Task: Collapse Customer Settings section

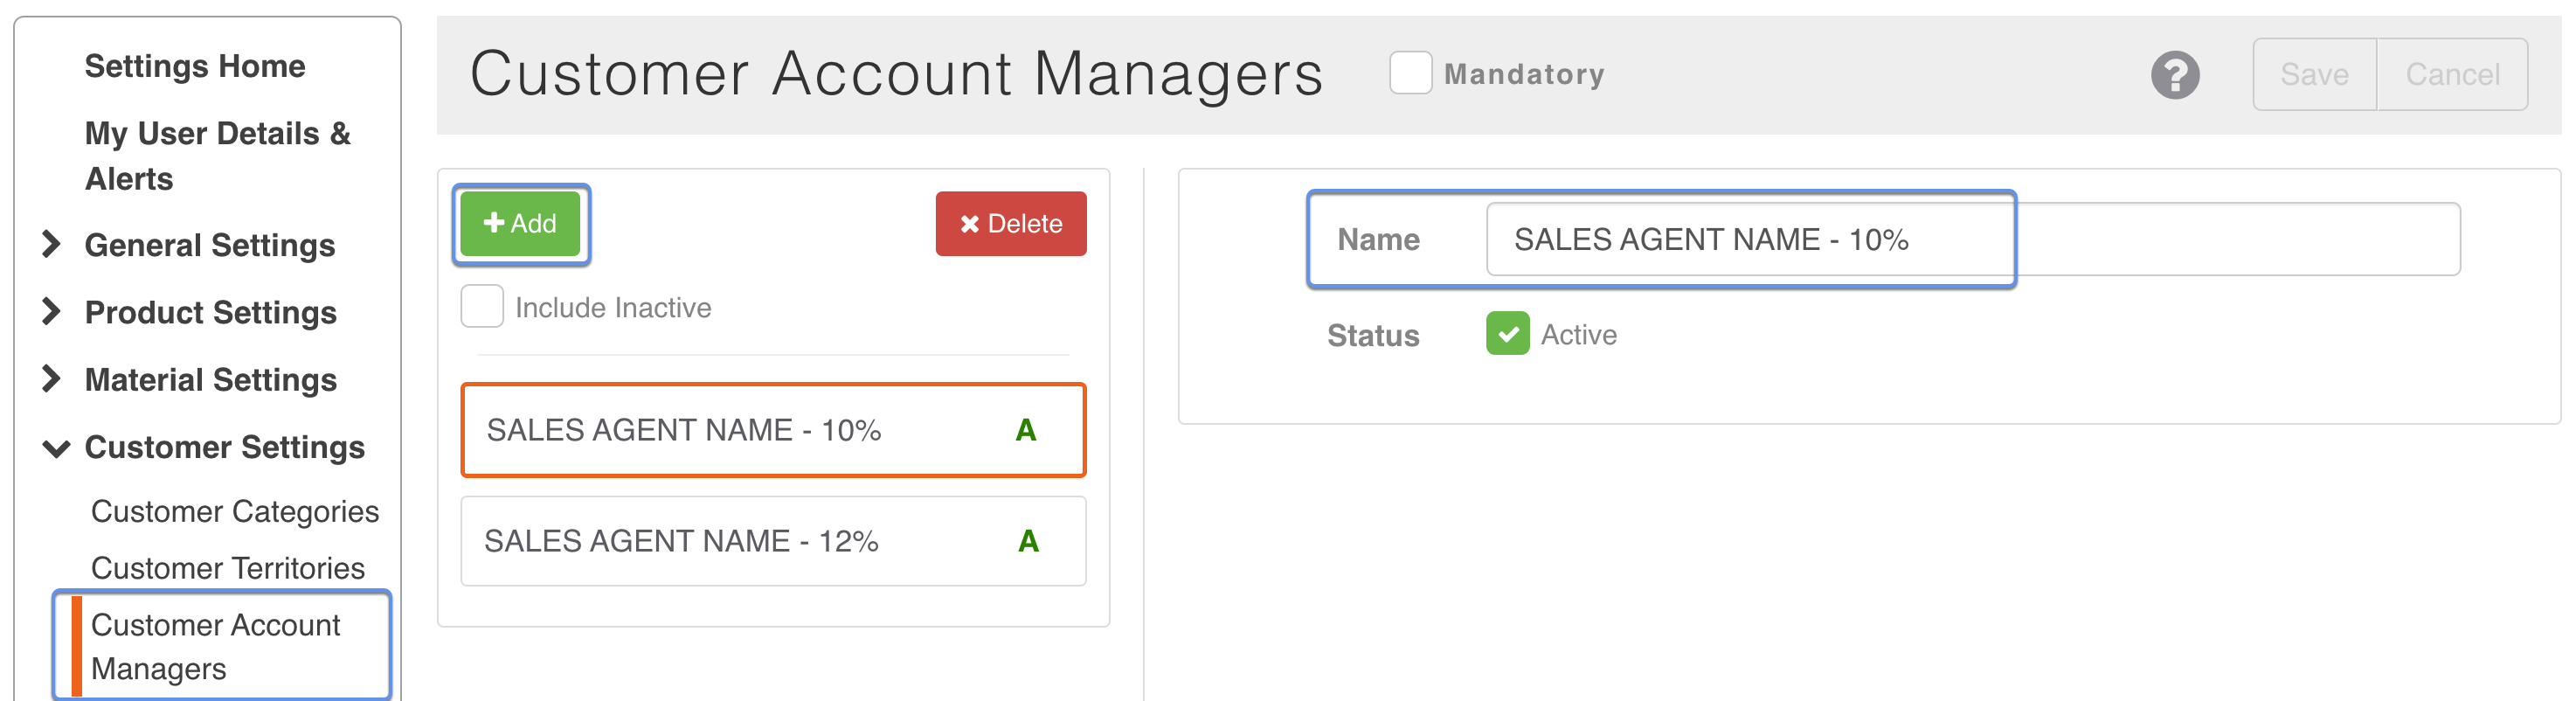Action: point(223,447)
